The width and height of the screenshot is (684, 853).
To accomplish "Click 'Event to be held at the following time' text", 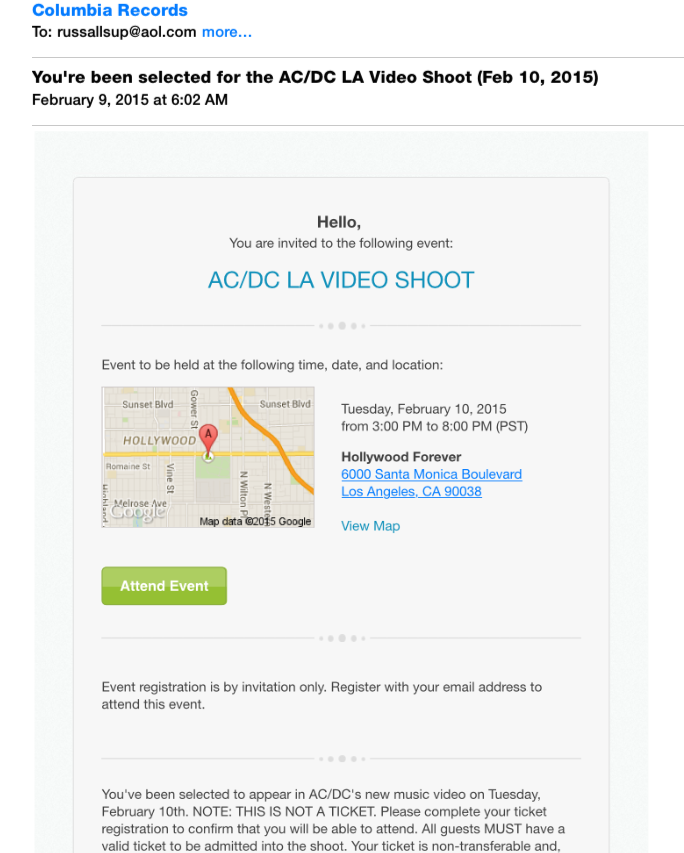I will (x=272, y=365).
